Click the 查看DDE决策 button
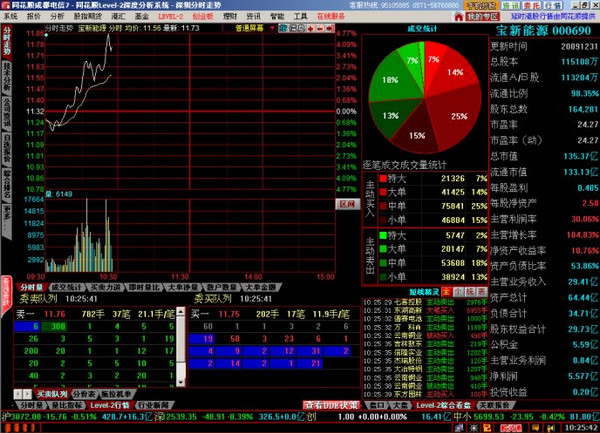600x434 pixels. point(332,405)
